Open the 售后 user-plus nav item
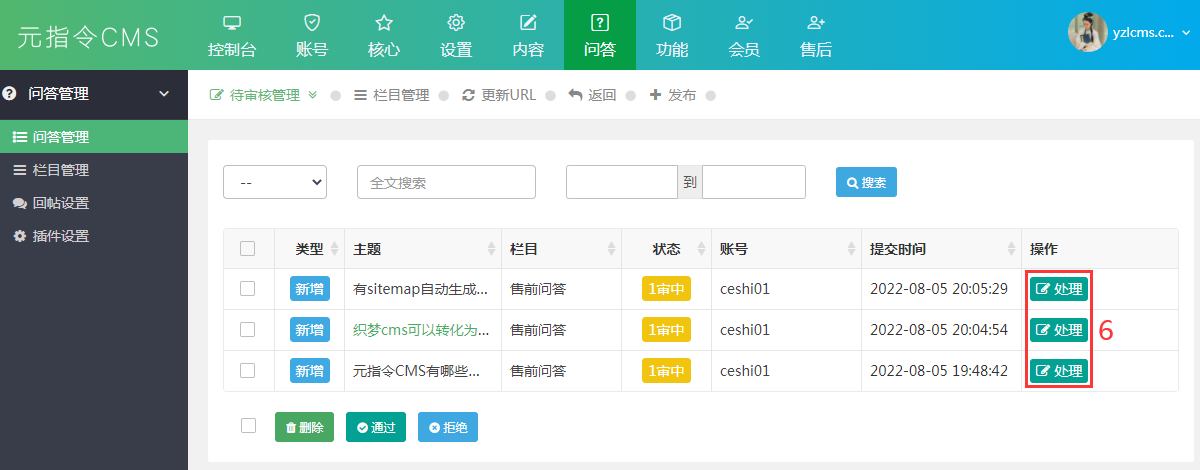 pyautogui.click(x=816, y=35)
